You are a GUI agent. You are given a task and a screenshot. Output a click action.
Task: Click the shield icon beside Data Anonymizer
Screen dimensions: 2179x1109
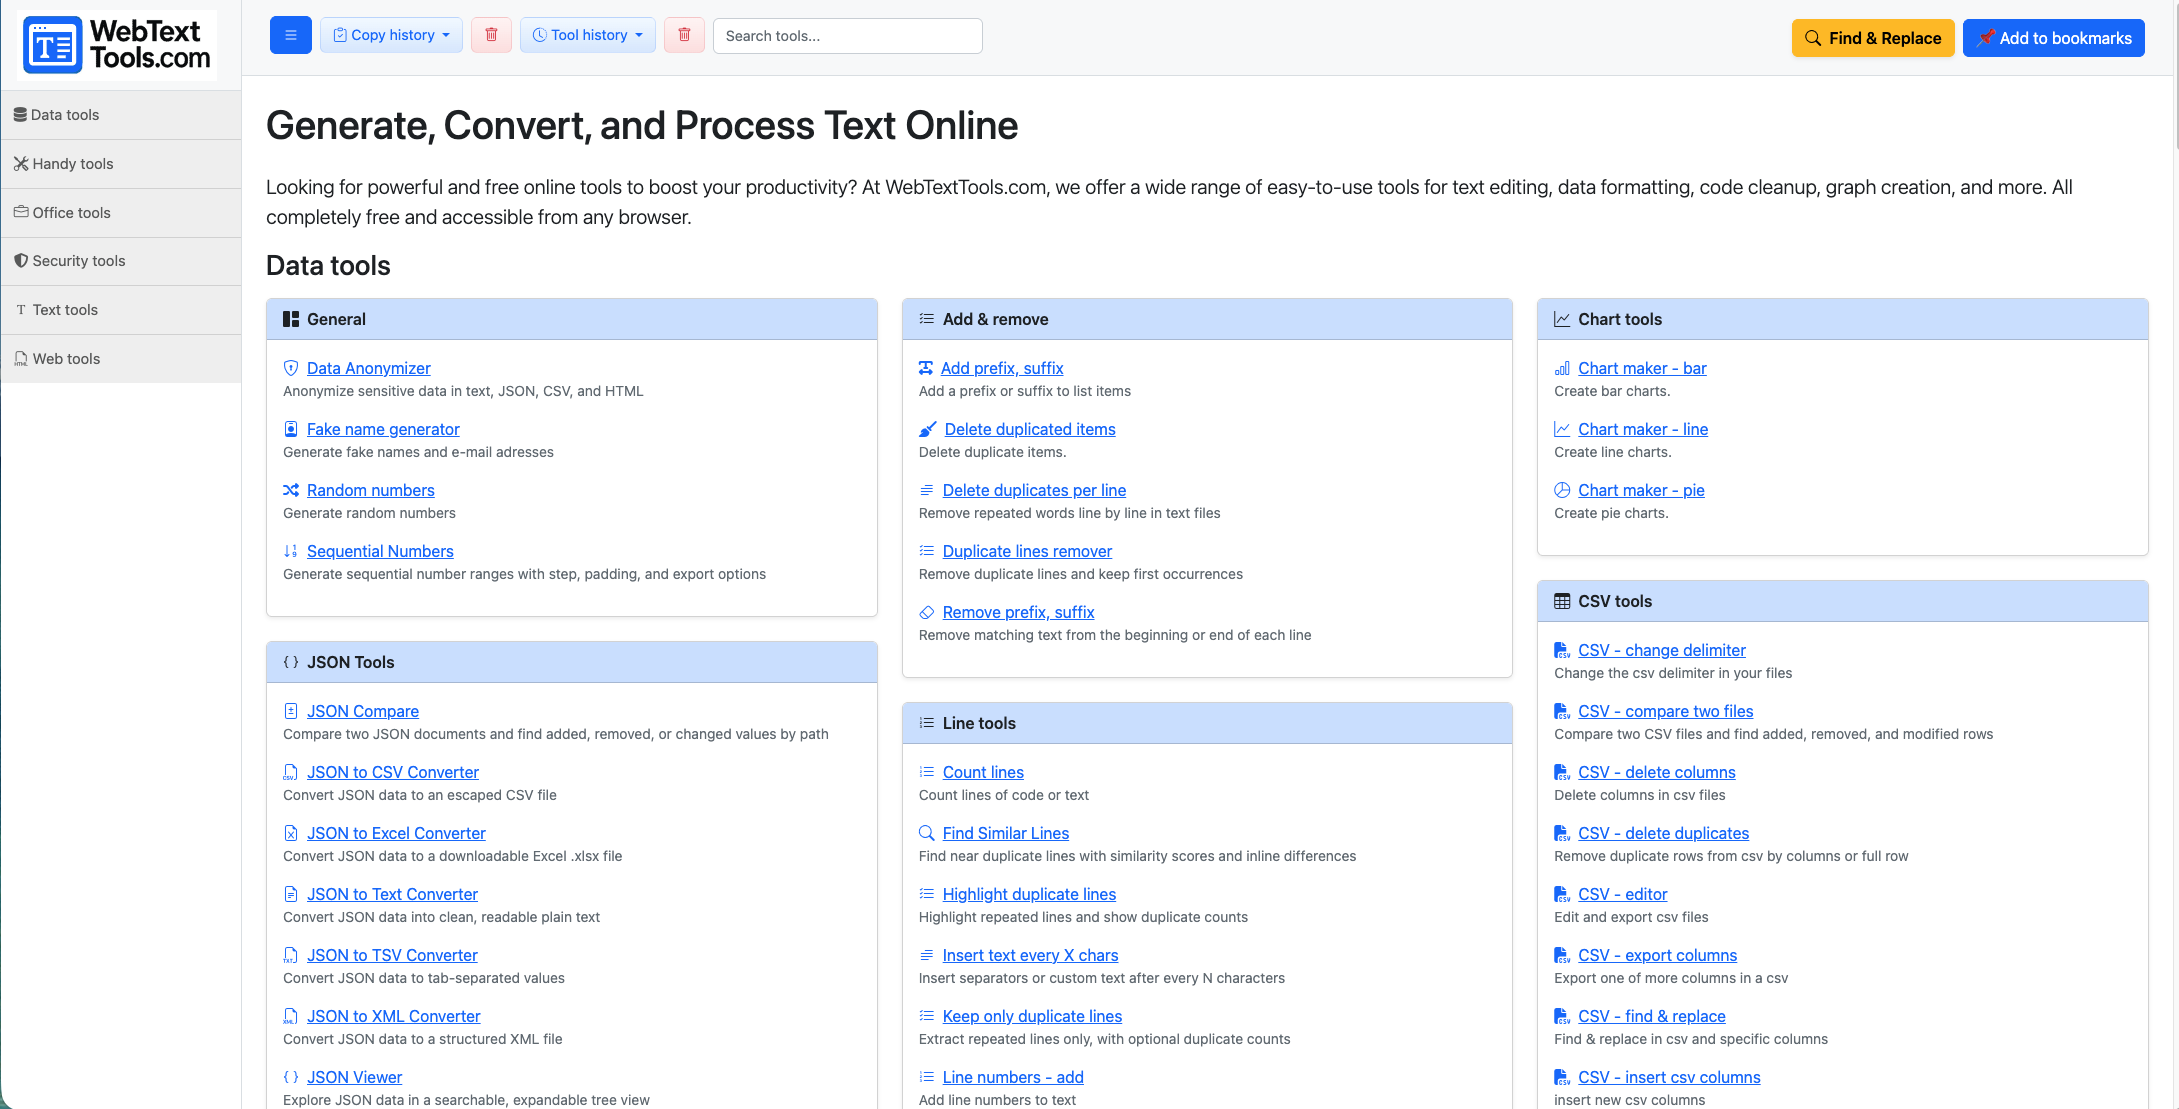pyautogui.click(x=291, y=368)
